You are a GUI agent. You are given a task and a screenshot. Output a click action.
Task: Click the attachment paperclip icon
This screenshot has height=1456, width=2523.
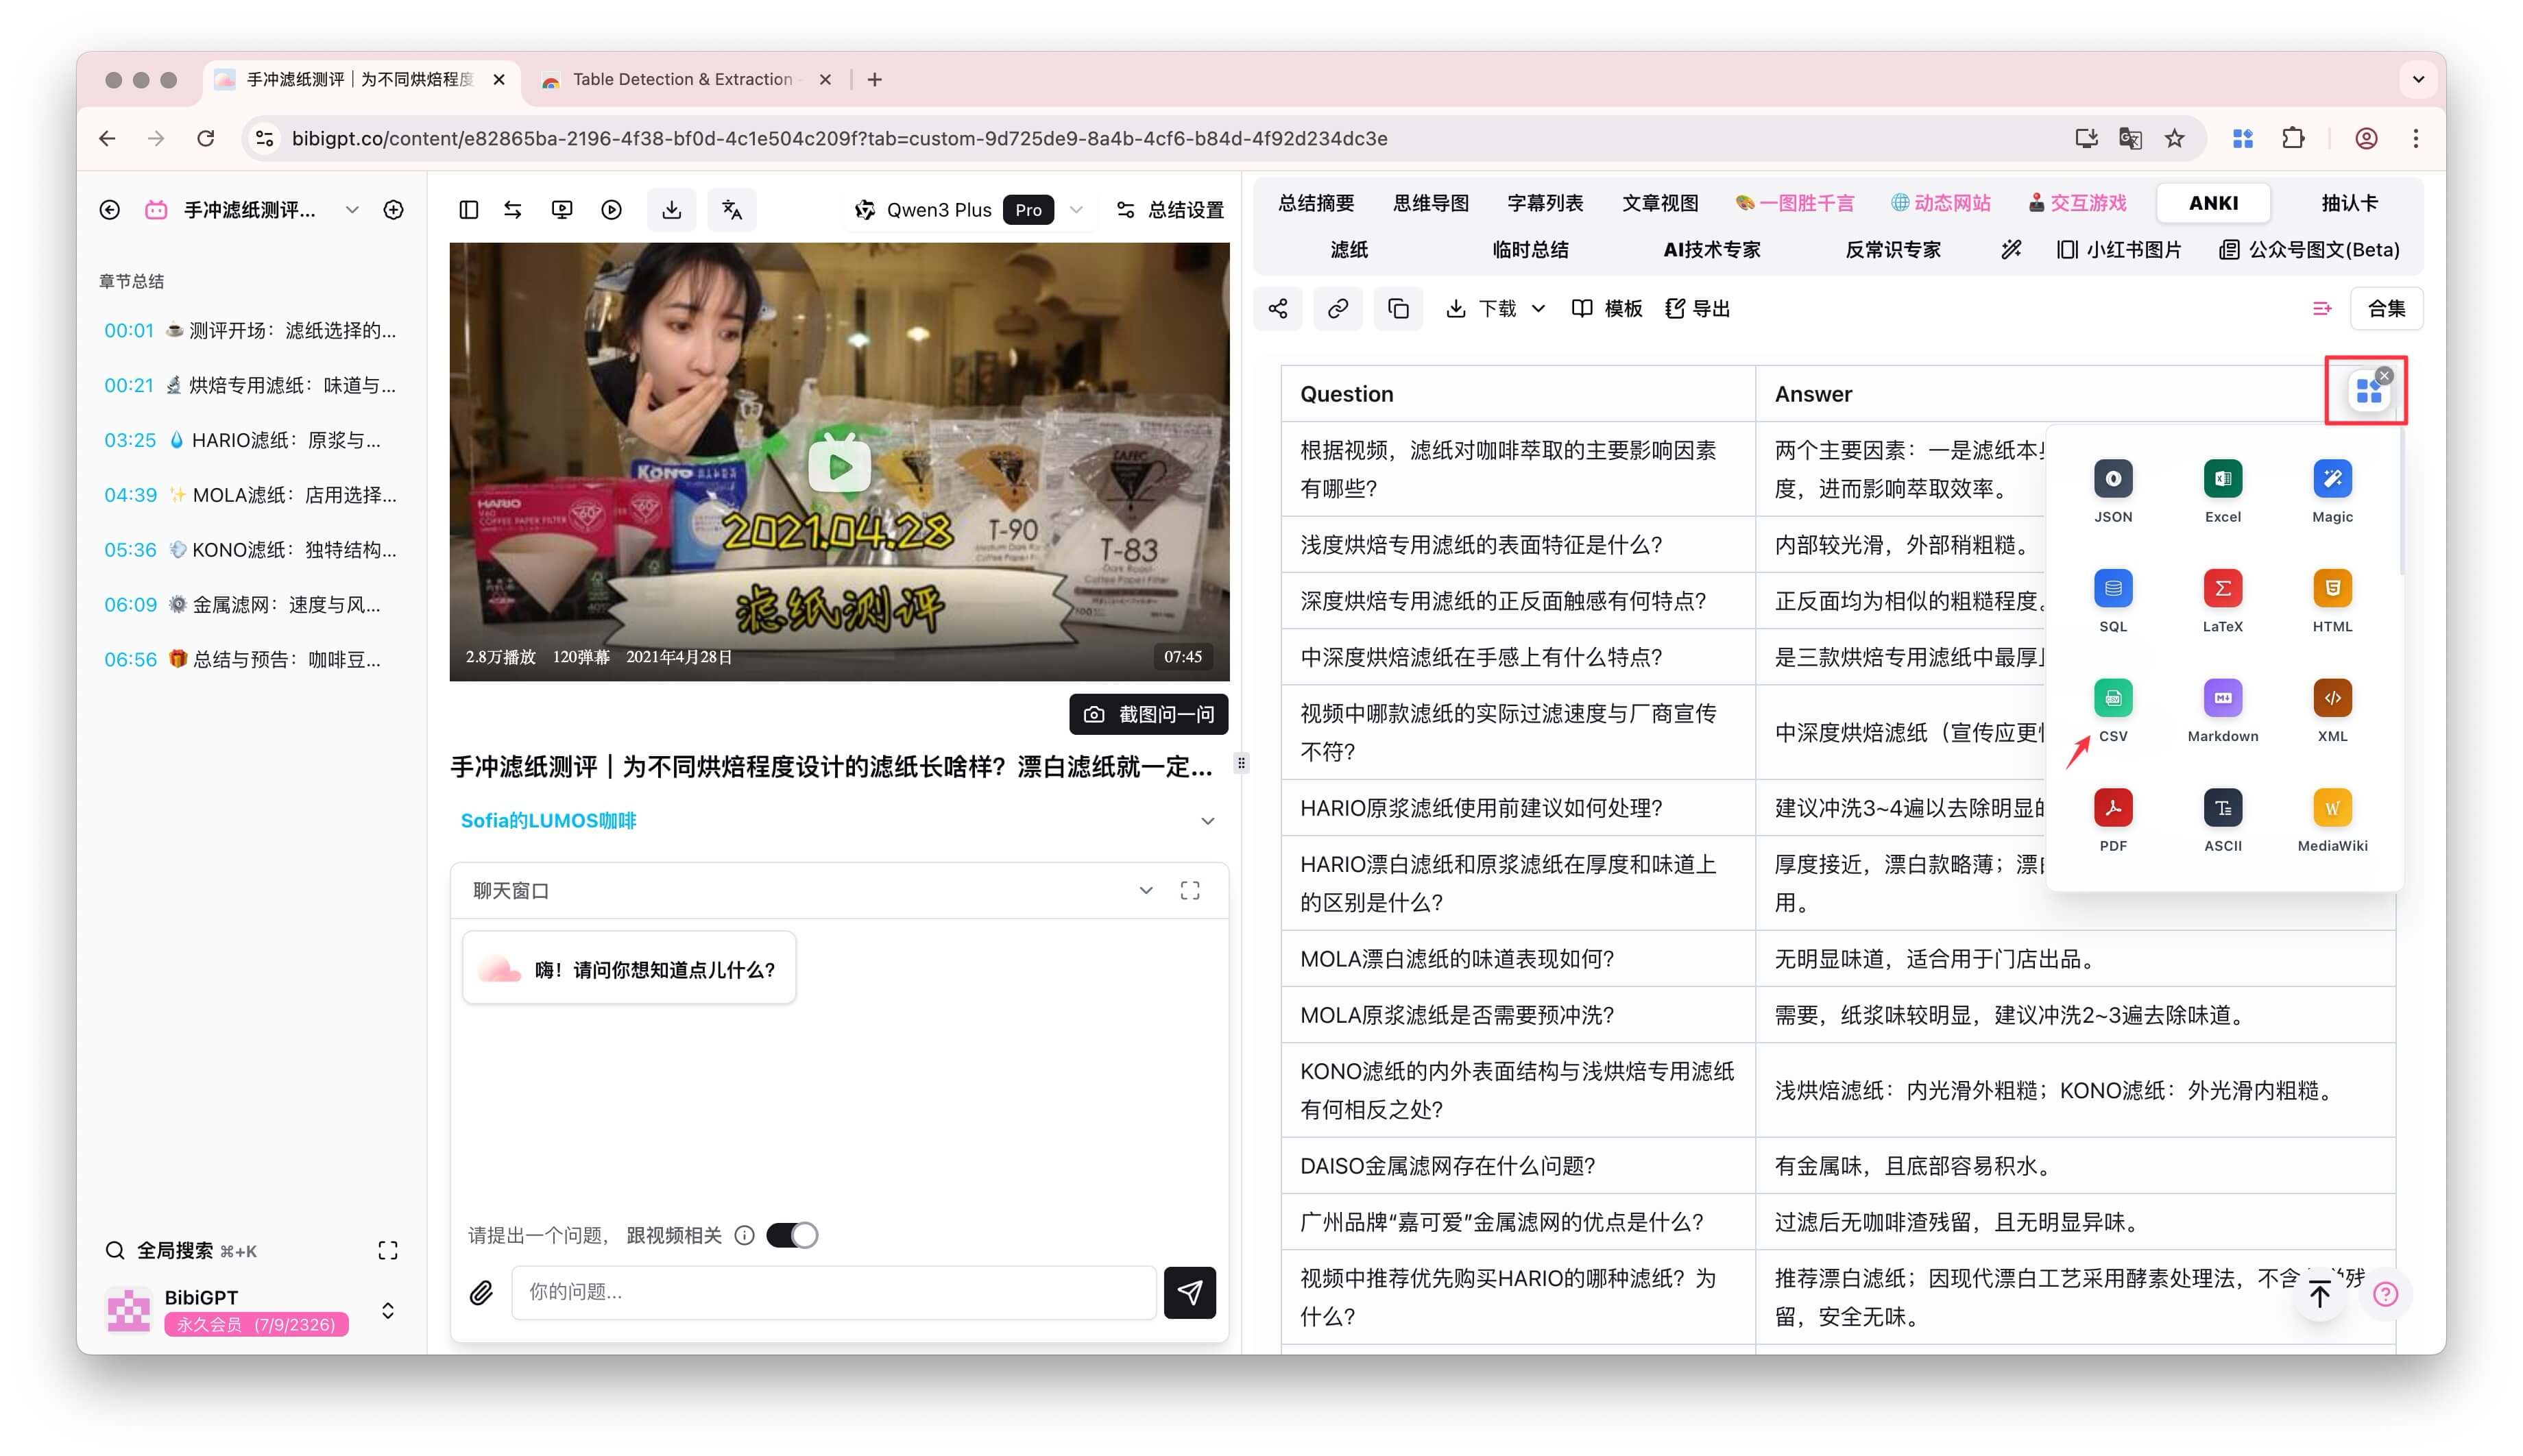coord(481,1293)
